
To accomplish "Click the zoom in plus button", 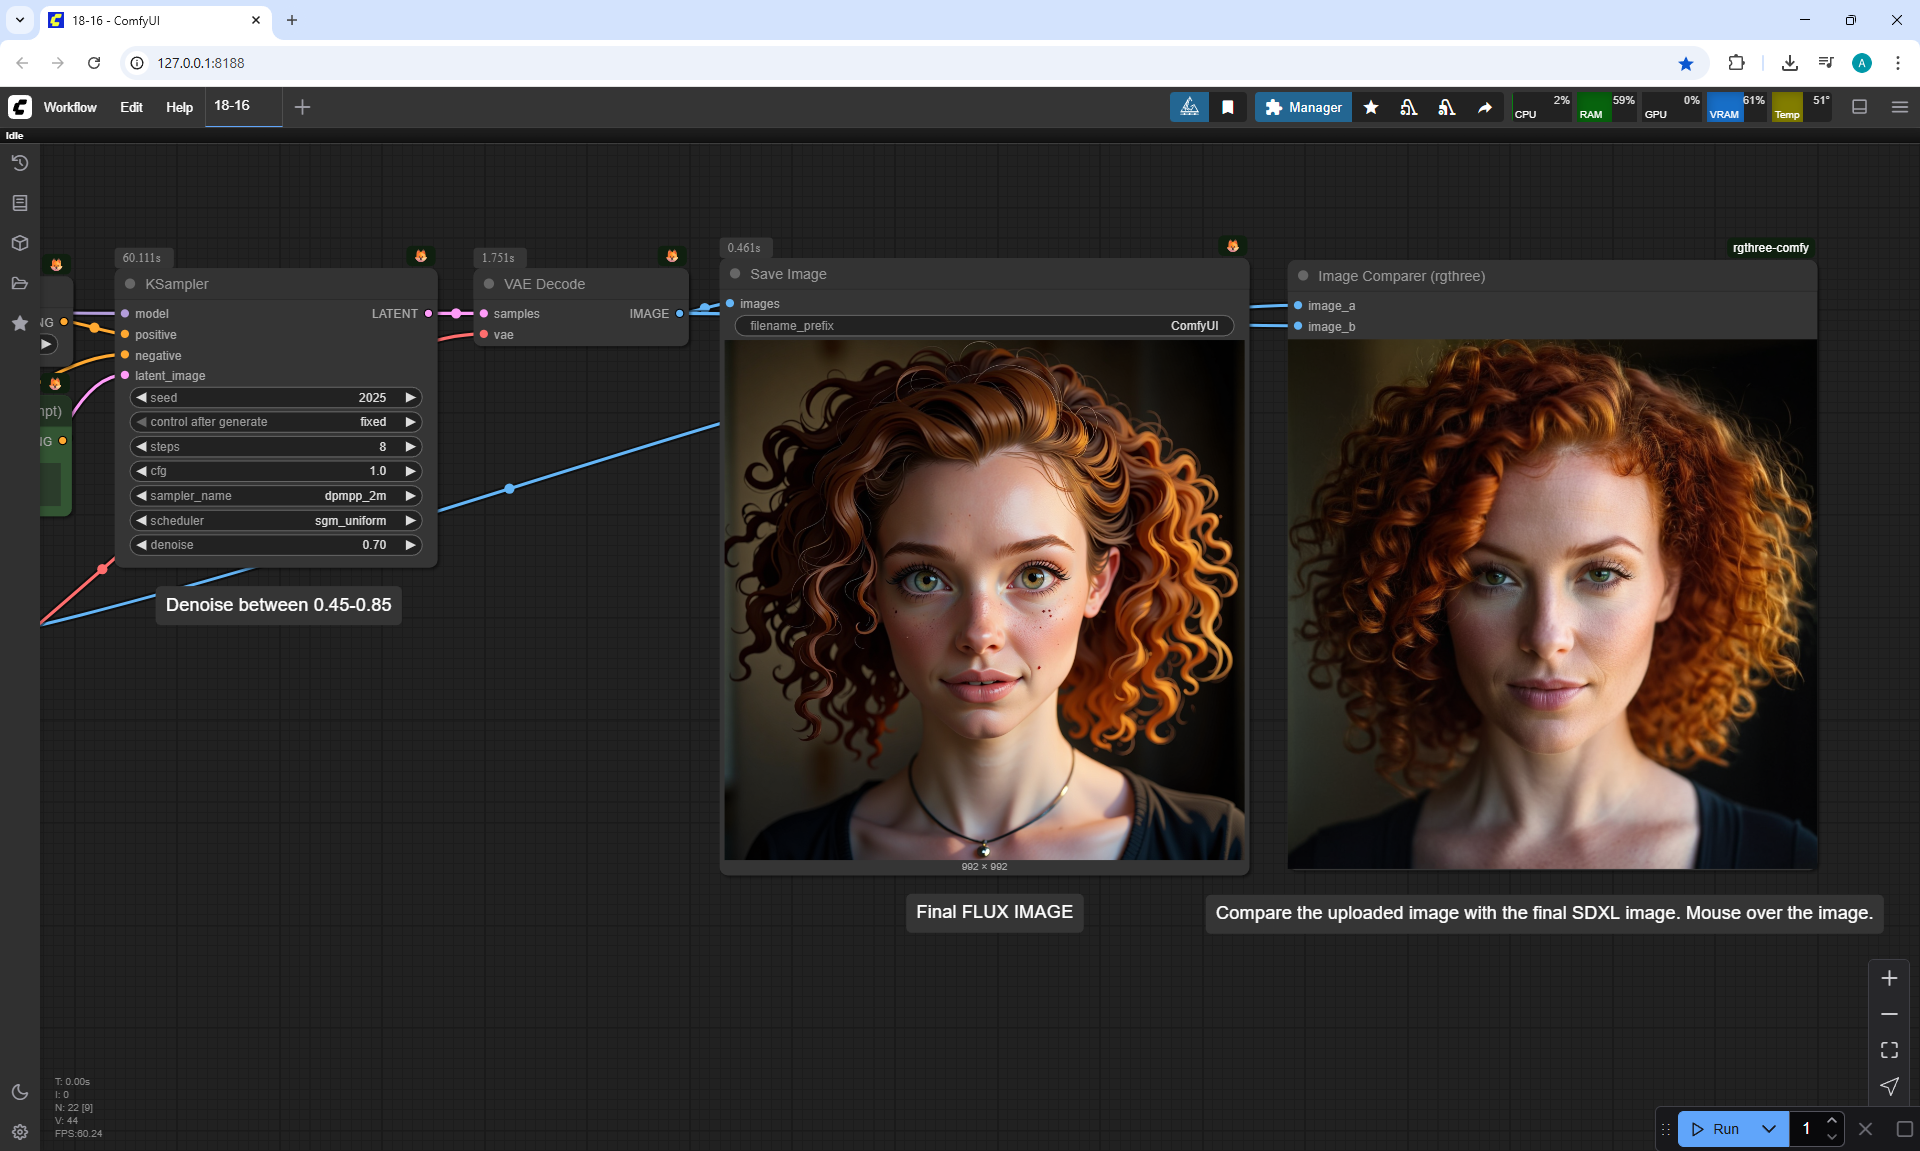I will (1889, 978).
